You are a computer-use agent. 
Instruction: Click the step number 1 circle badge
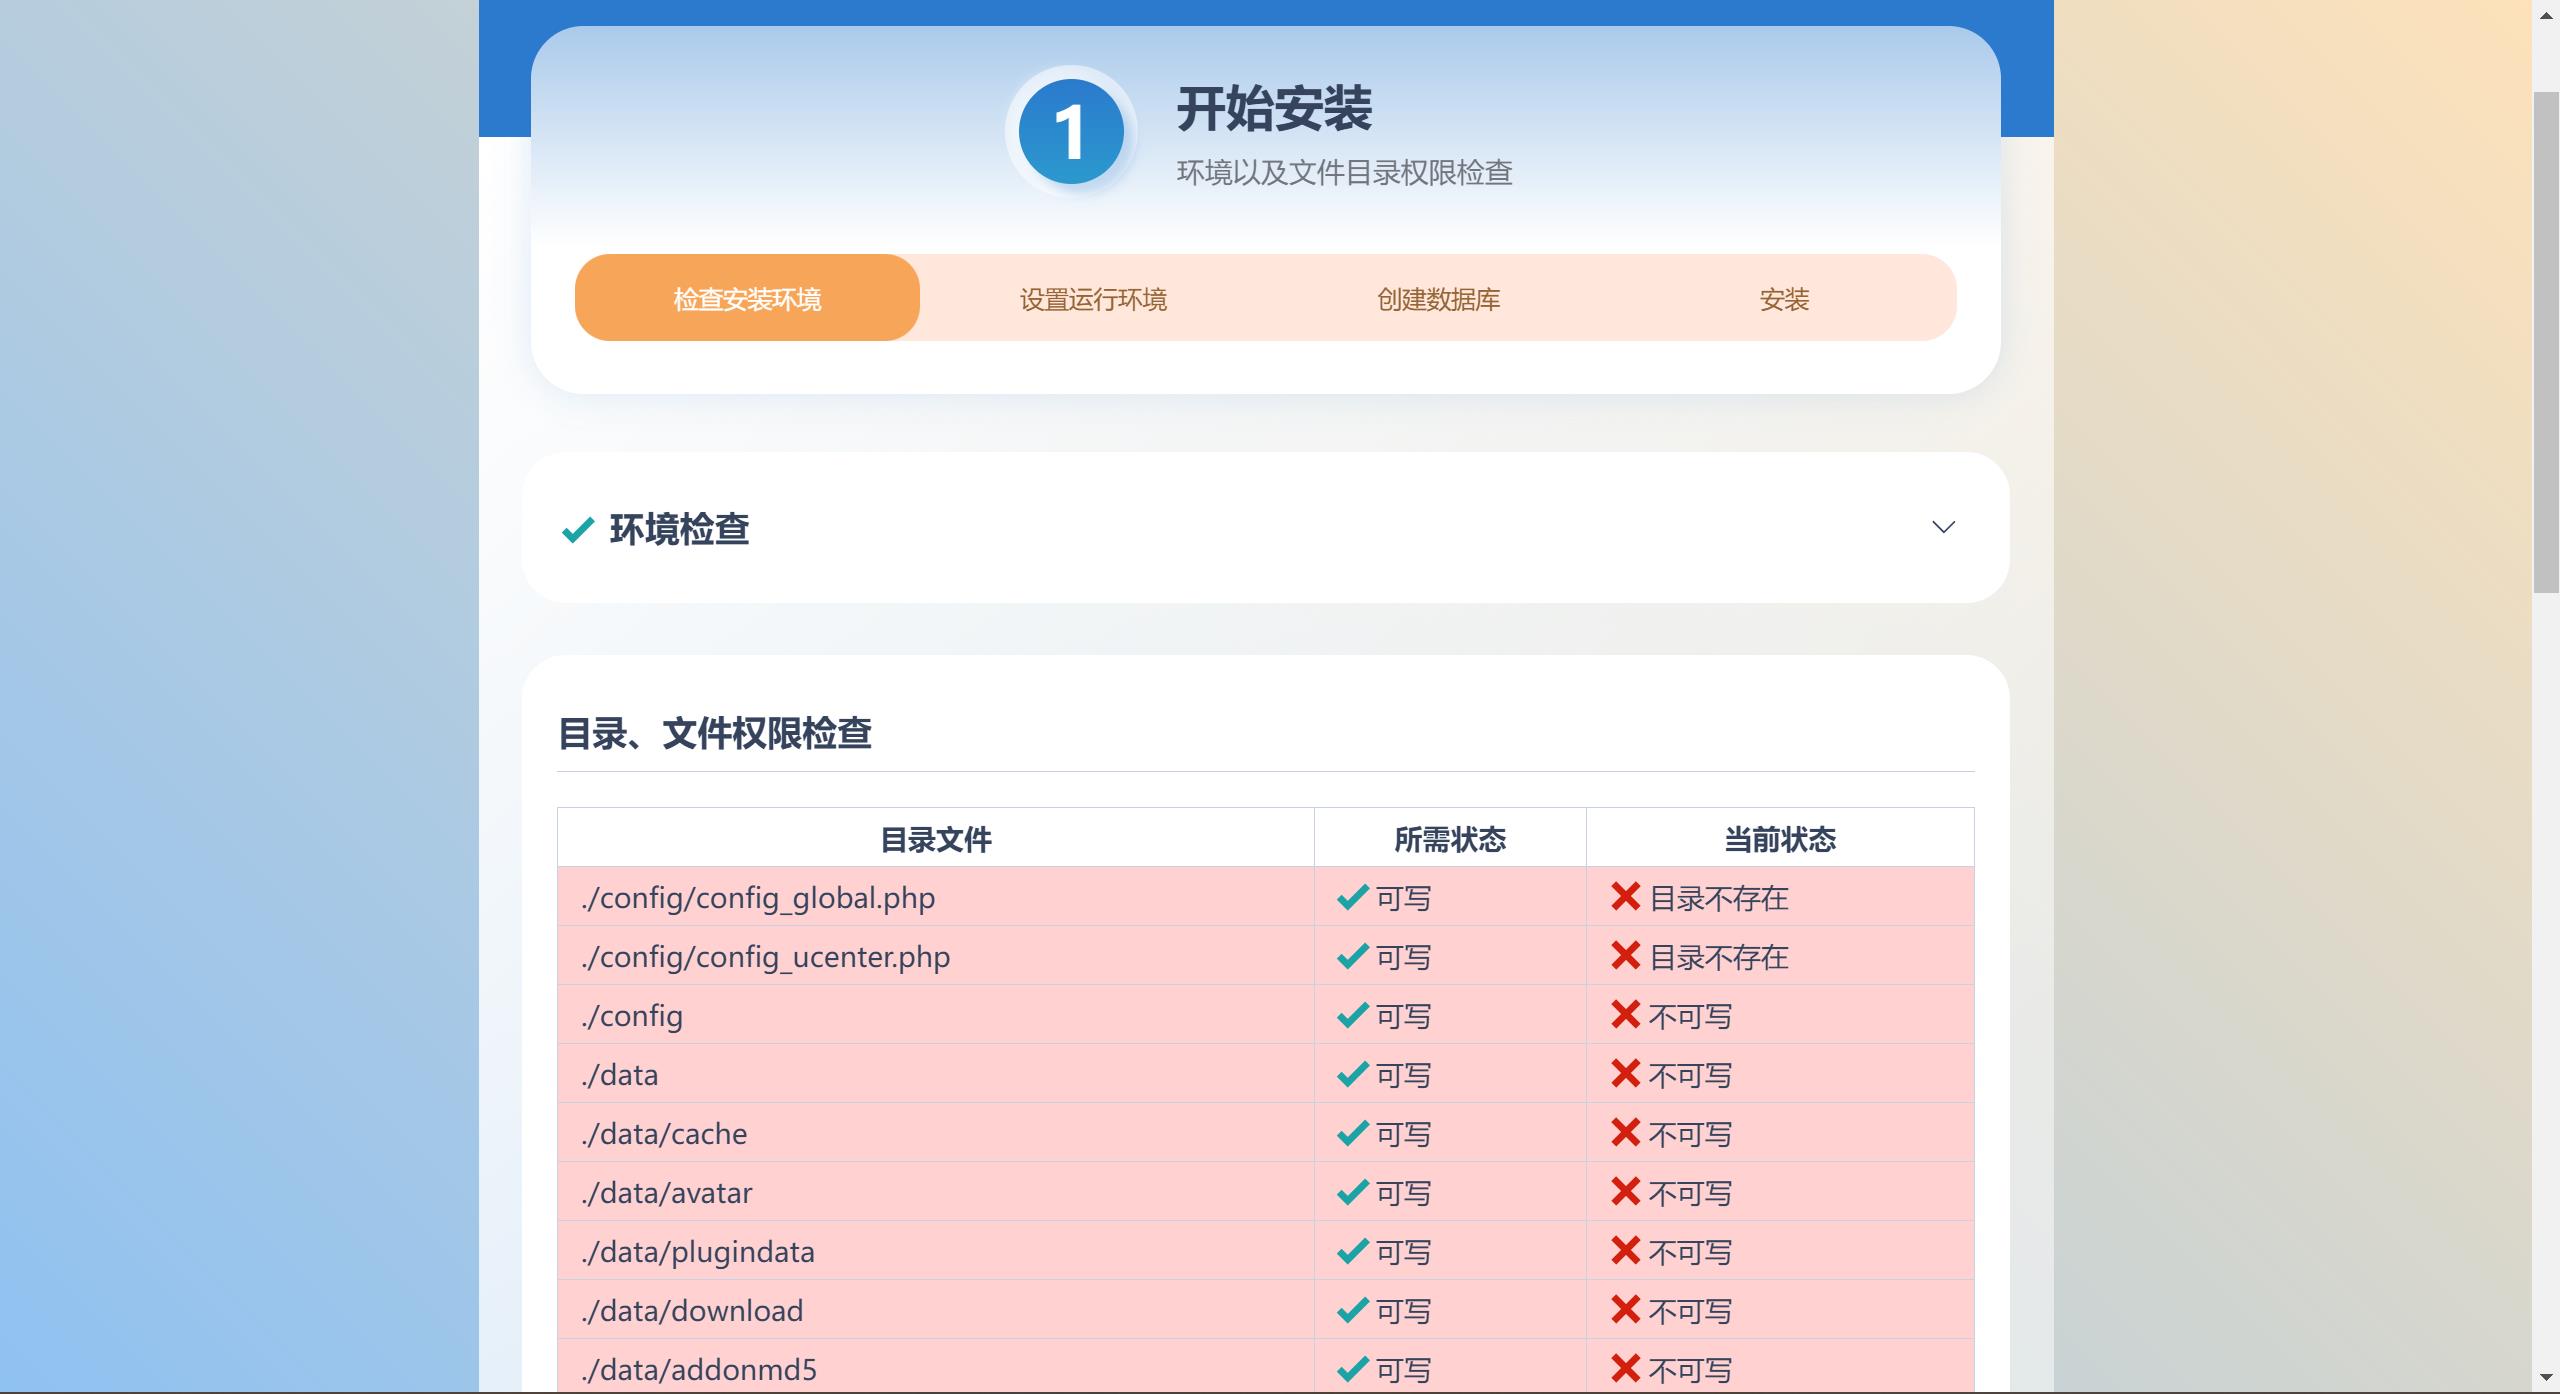[1071, 132]
